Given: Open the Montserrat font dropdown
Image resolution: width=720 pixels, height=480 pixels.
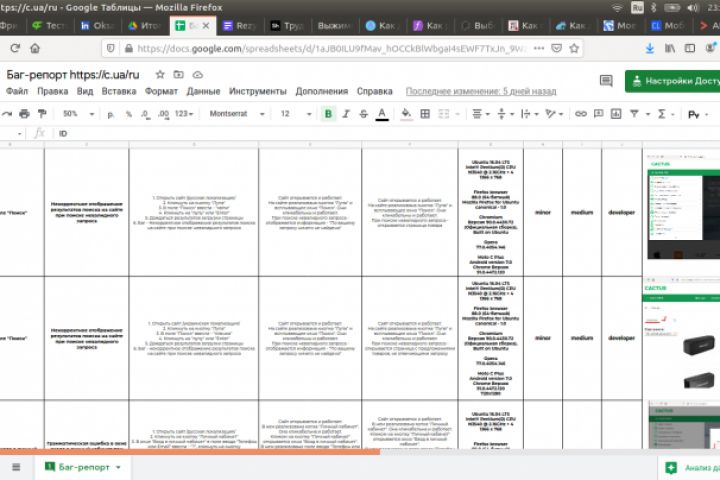Looking at the screenshot, I should coord(236,113).
